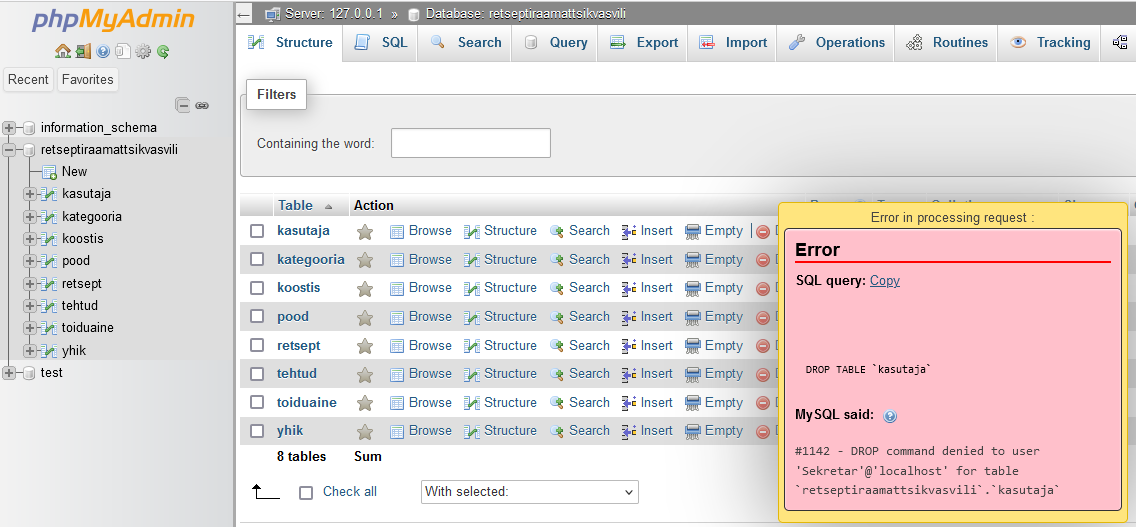This screenshot has height=527, width=1136.
Task: Open the Export tab
Action: (644, 43)
